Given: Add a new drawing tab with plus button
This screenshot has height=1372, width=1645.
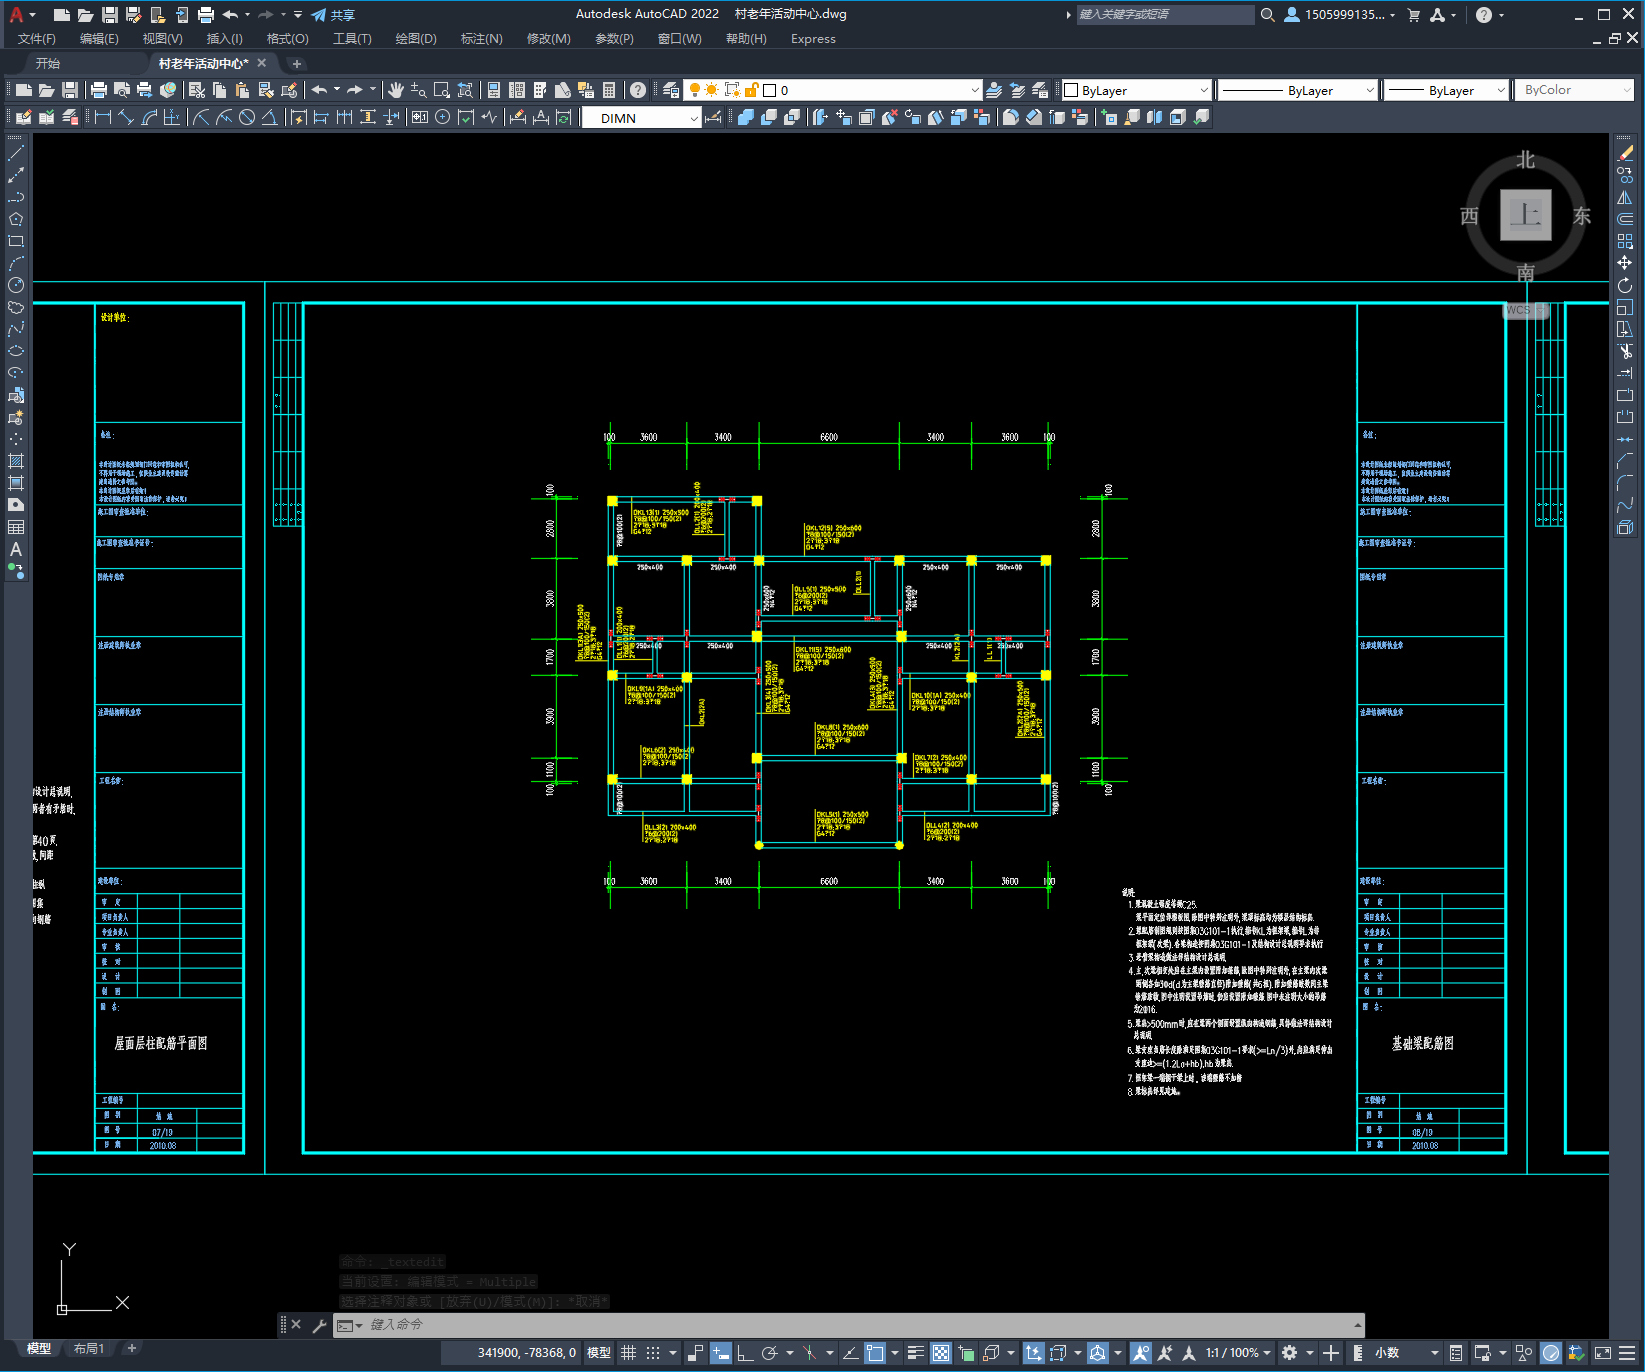Looking at the screenshot, I should tap(296, 63).
